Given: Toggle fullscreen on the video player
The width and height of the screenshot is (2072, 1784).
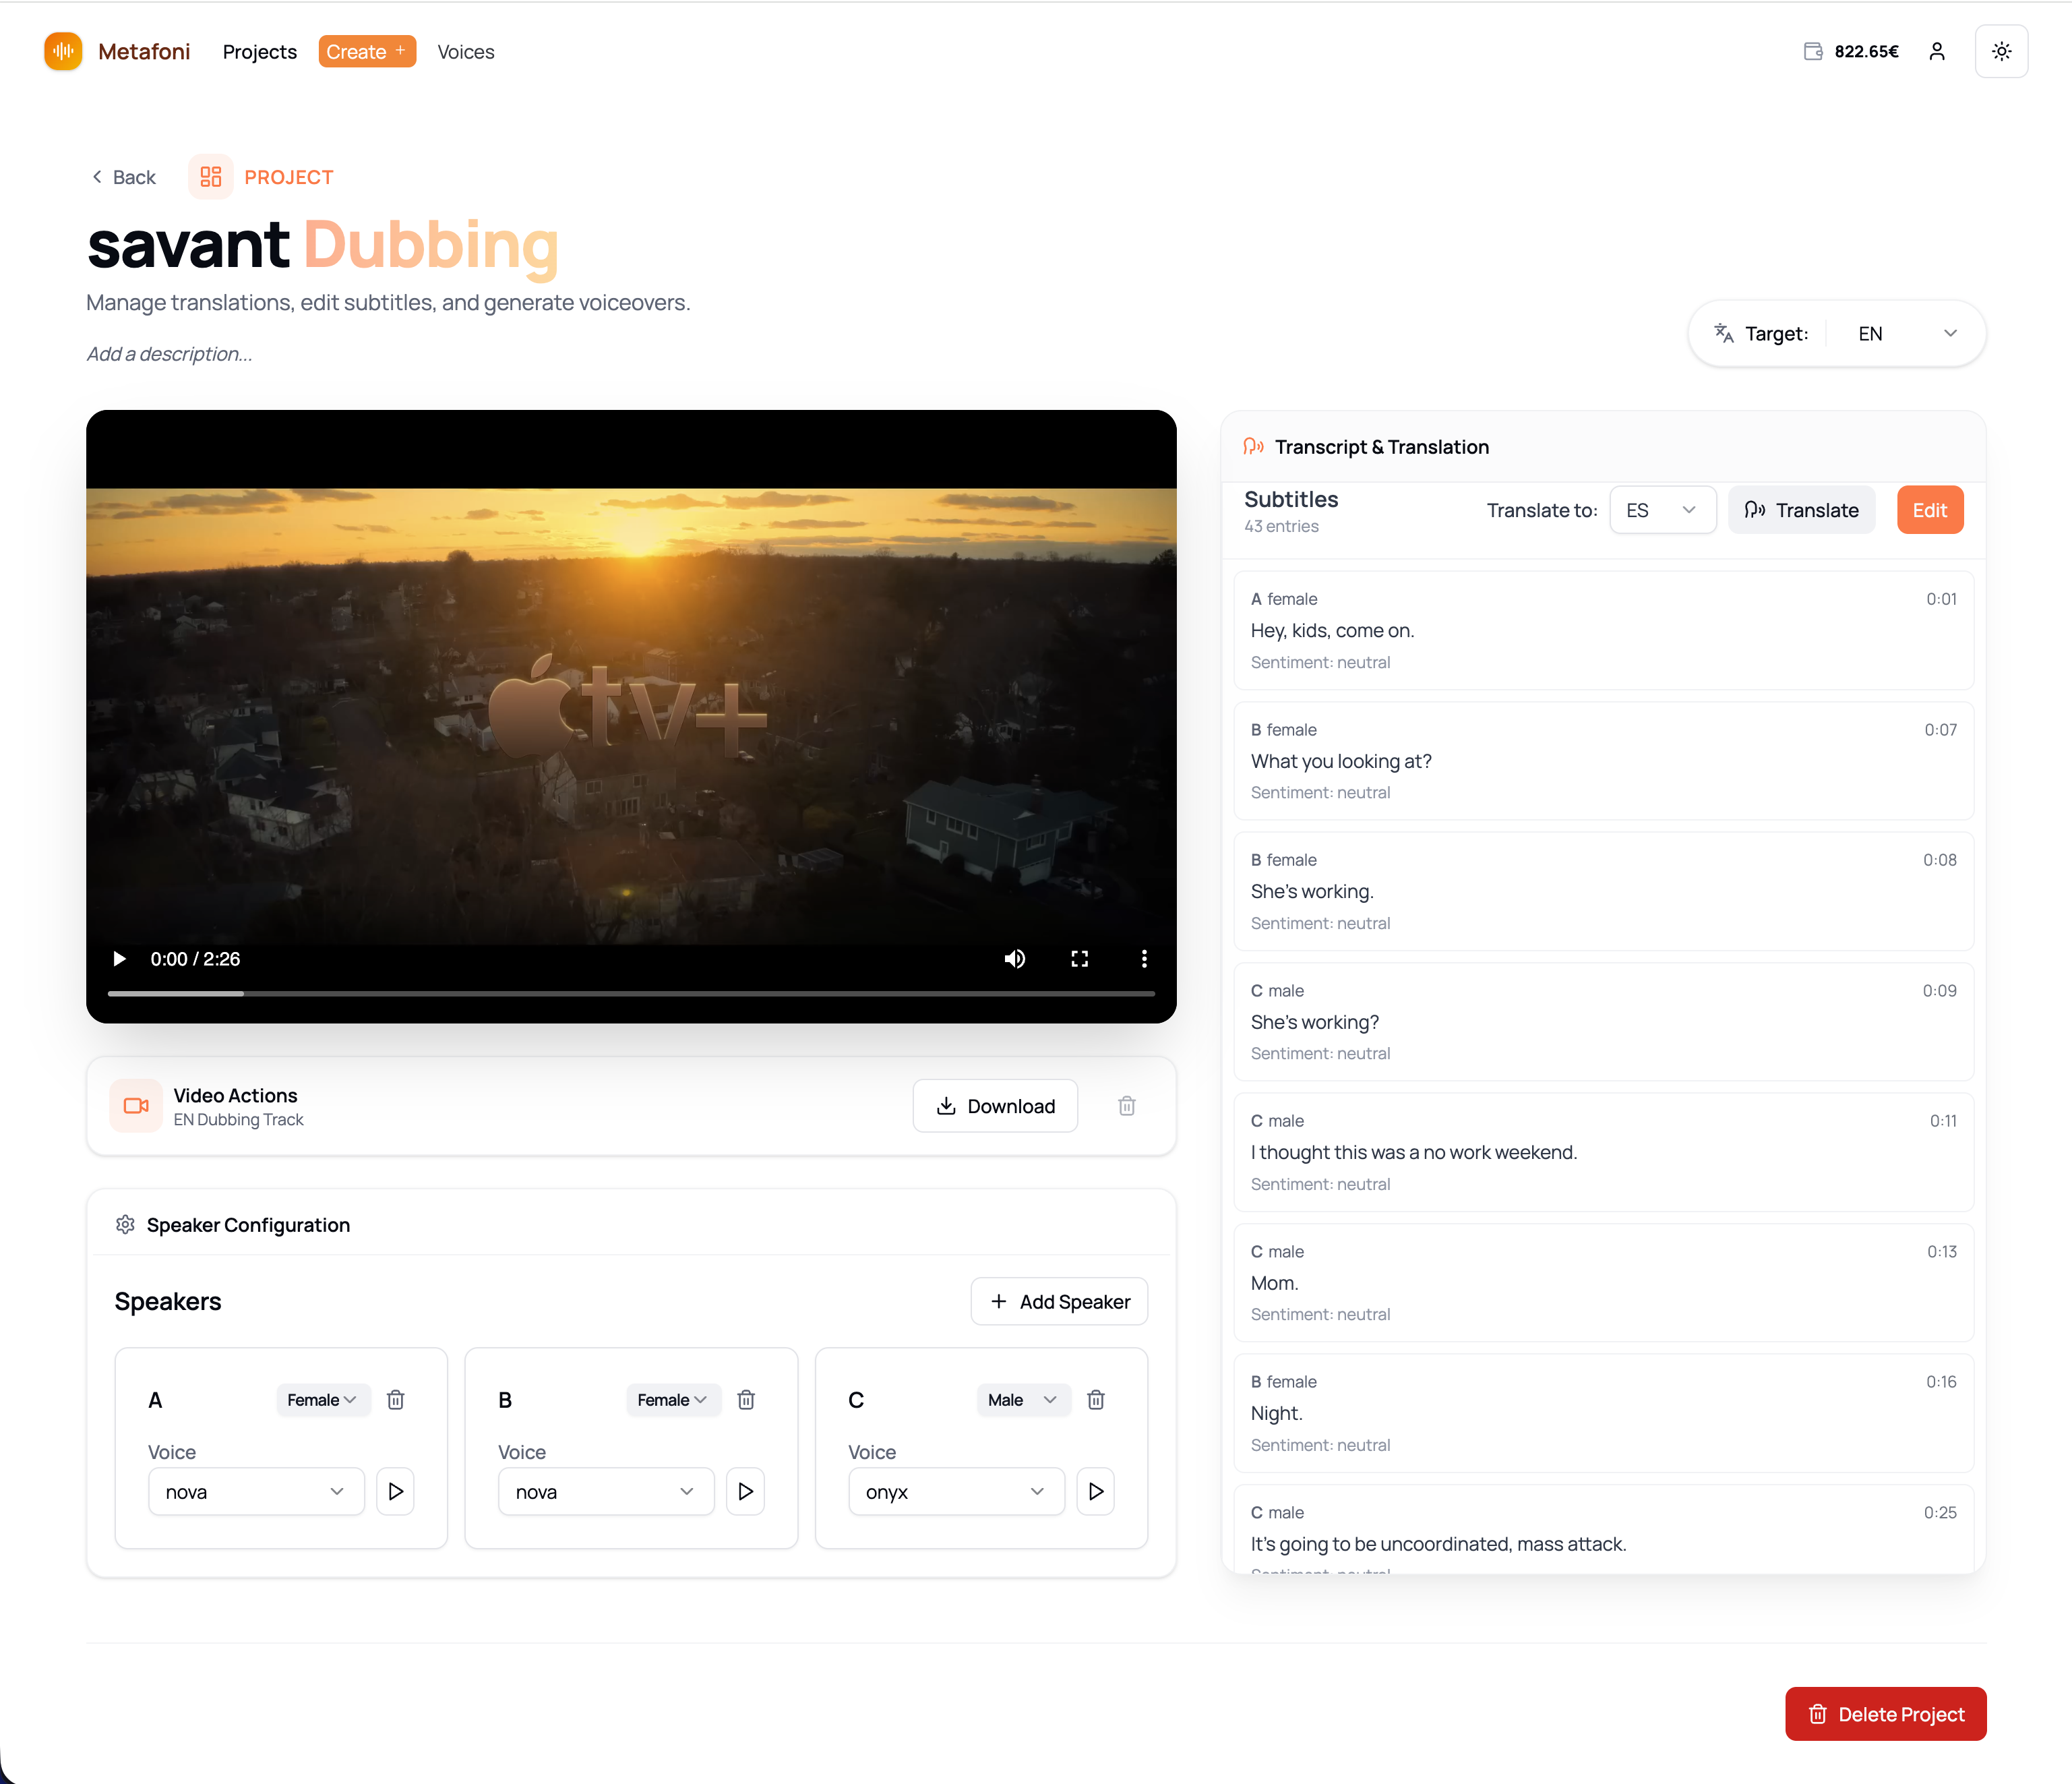Looking at the screenshot, I should click(1079, 959).
